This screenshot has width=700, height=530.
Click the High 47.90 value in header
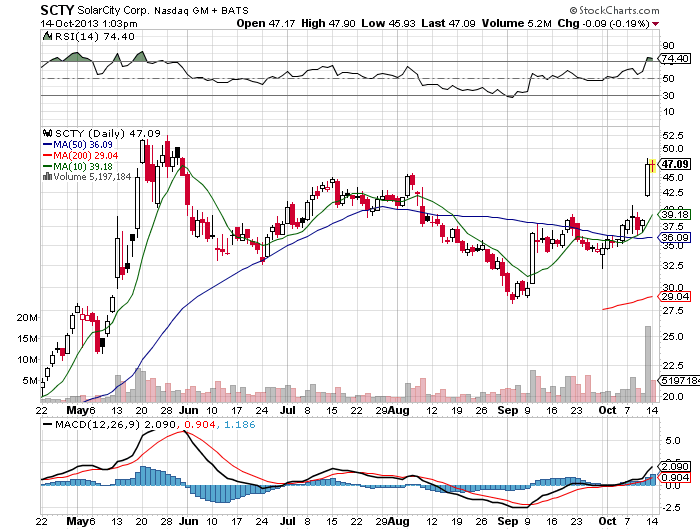click(328, 23)
